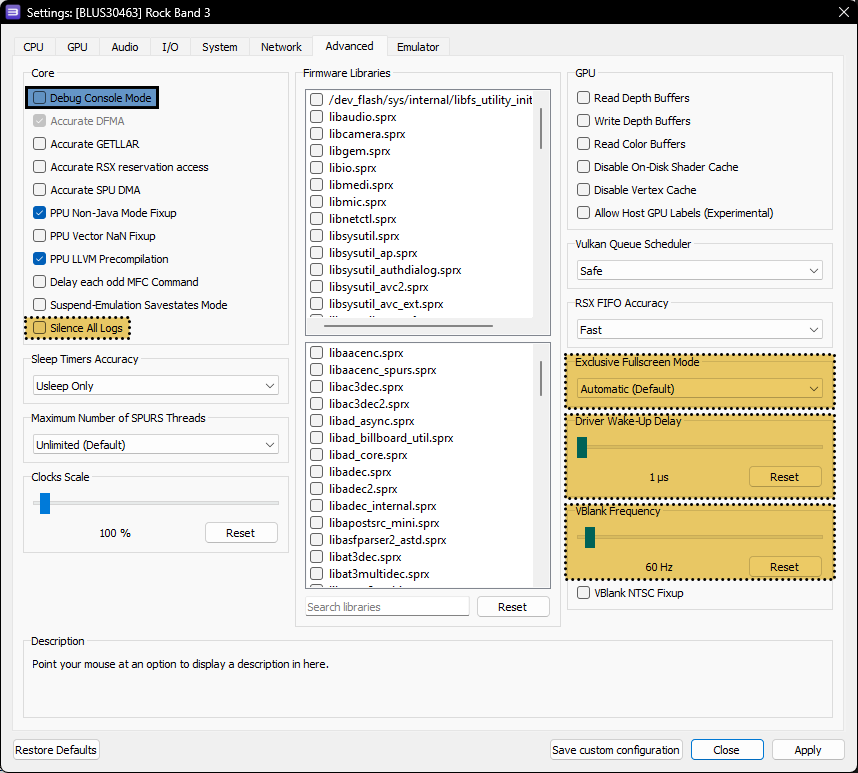The height and width of the screenshot is (773, 858).
Task: Click upper firmware list vertical scrollbar
Action: (541, 129)
